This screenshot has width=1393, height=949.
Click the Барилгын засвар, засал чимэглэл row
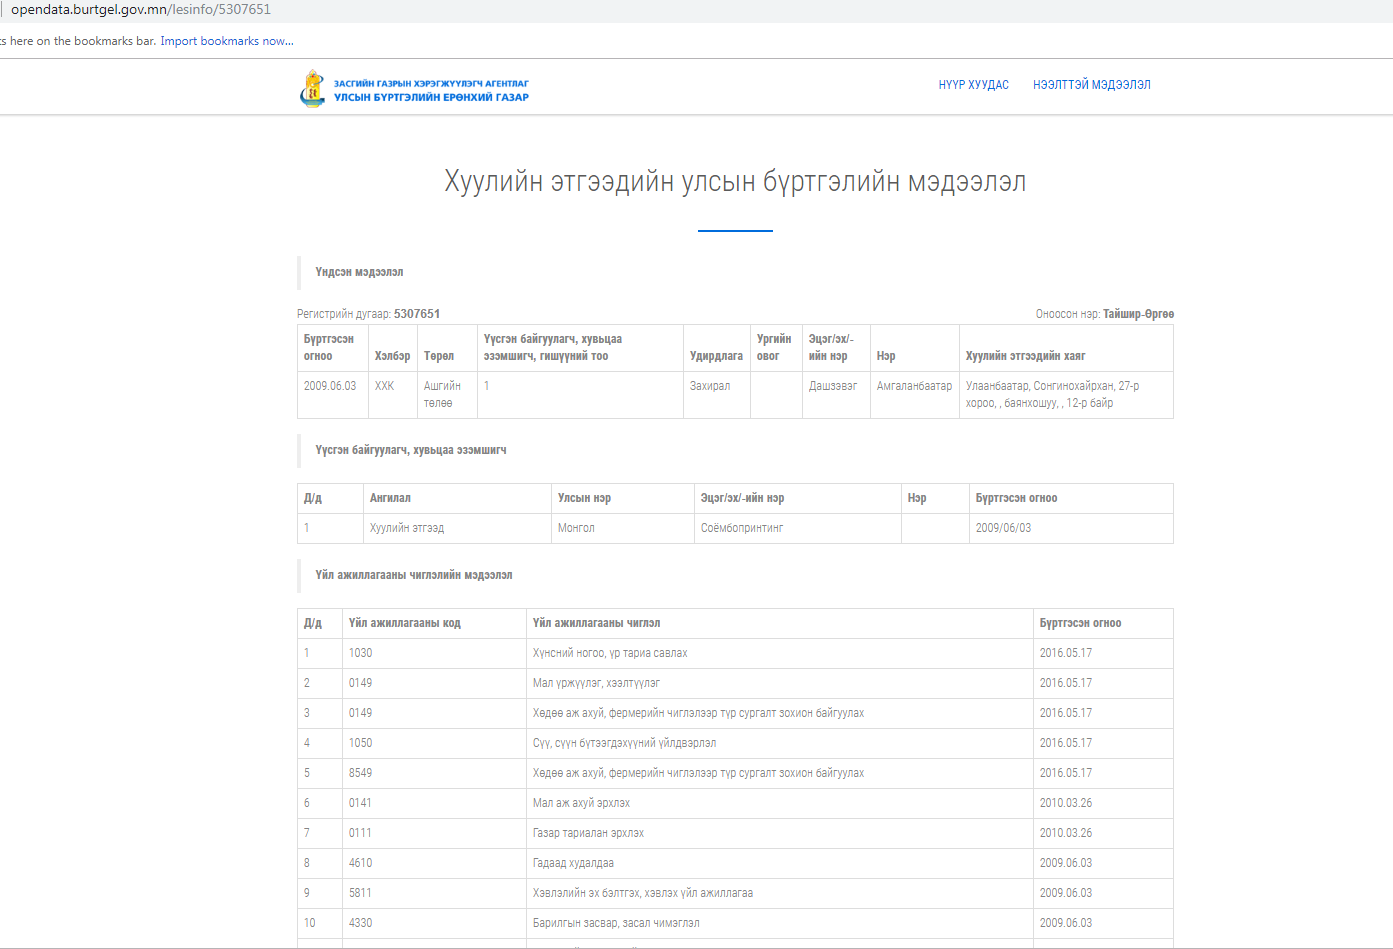pos(735,923)
